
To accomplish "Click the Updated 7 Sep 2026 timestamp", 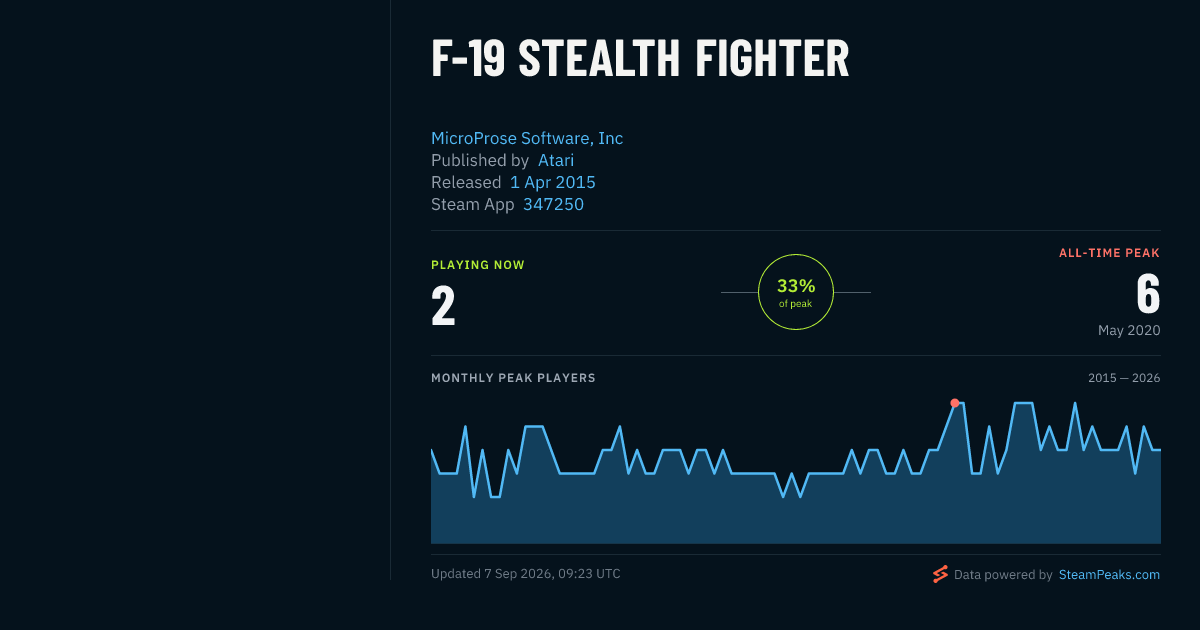I will pyautogui.click(x=526, y=574).
